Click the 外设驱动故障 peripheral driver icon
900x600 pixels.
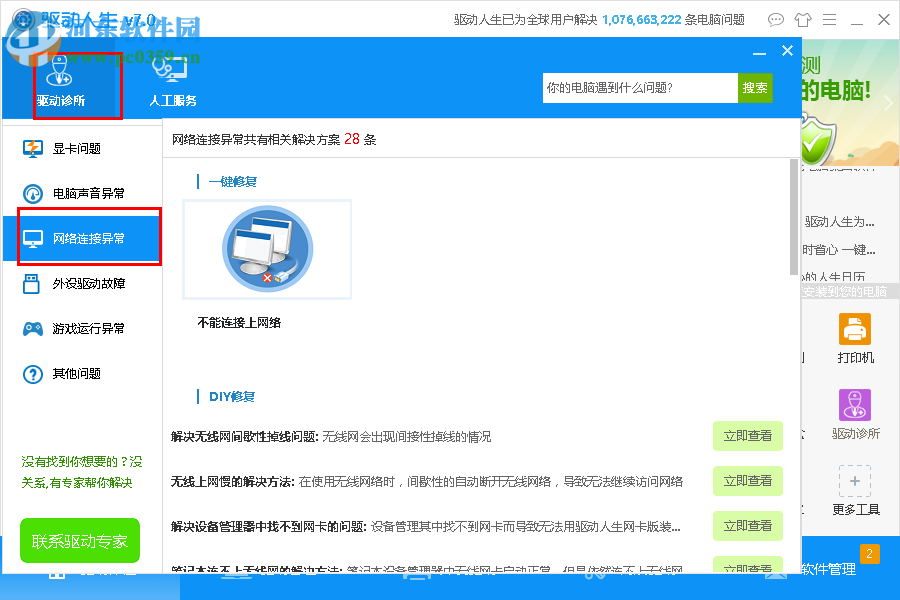click(x=30, y=283)
